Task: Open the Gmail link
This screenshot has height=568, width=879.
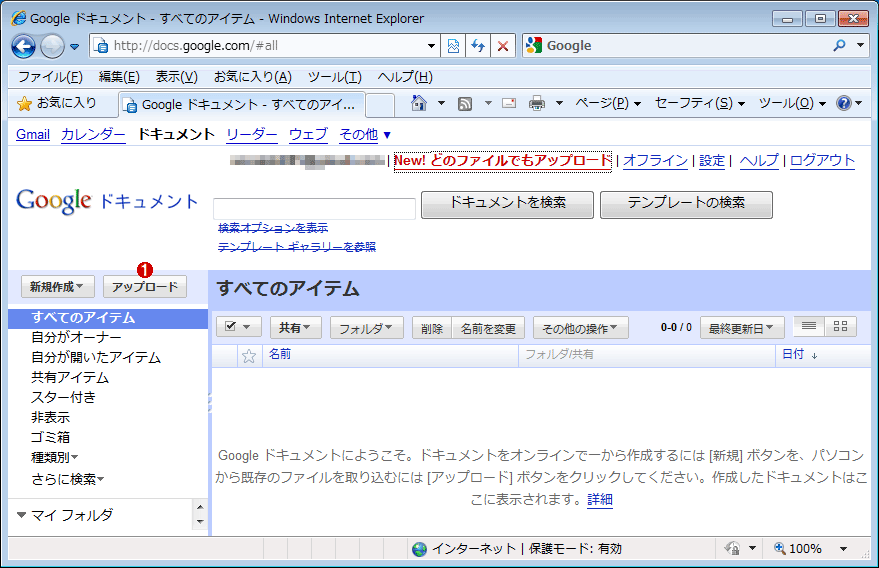Action: [x=33, y=135]
